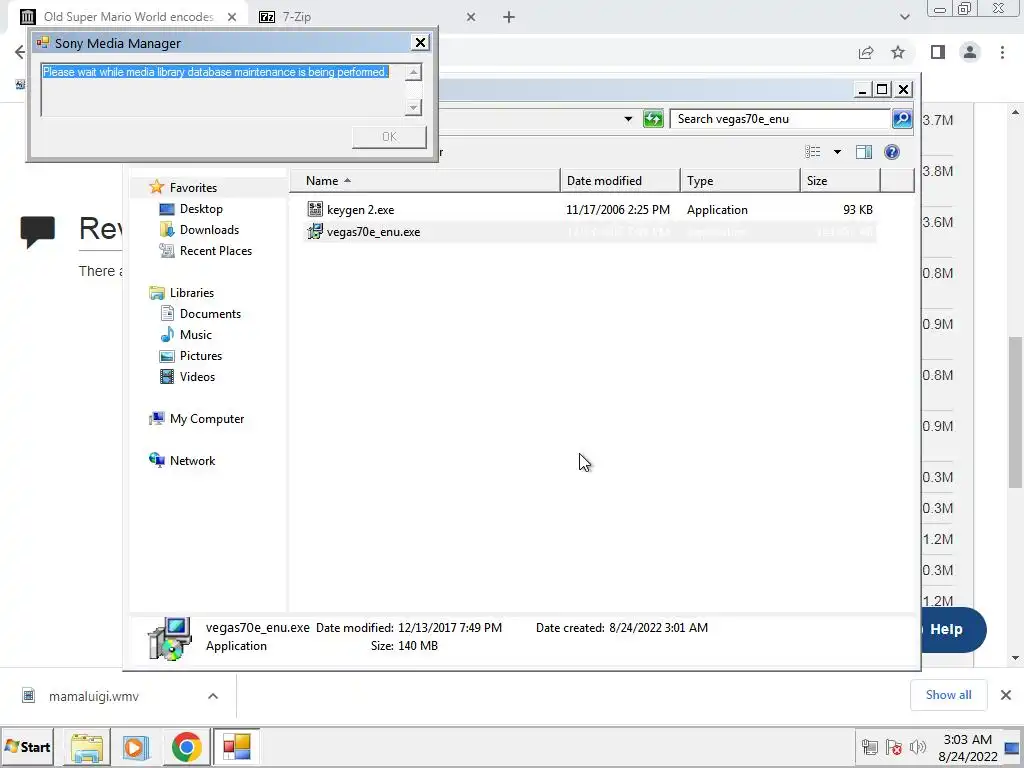
Task: Click the 93 KB size cell
Action: (857, 210)
